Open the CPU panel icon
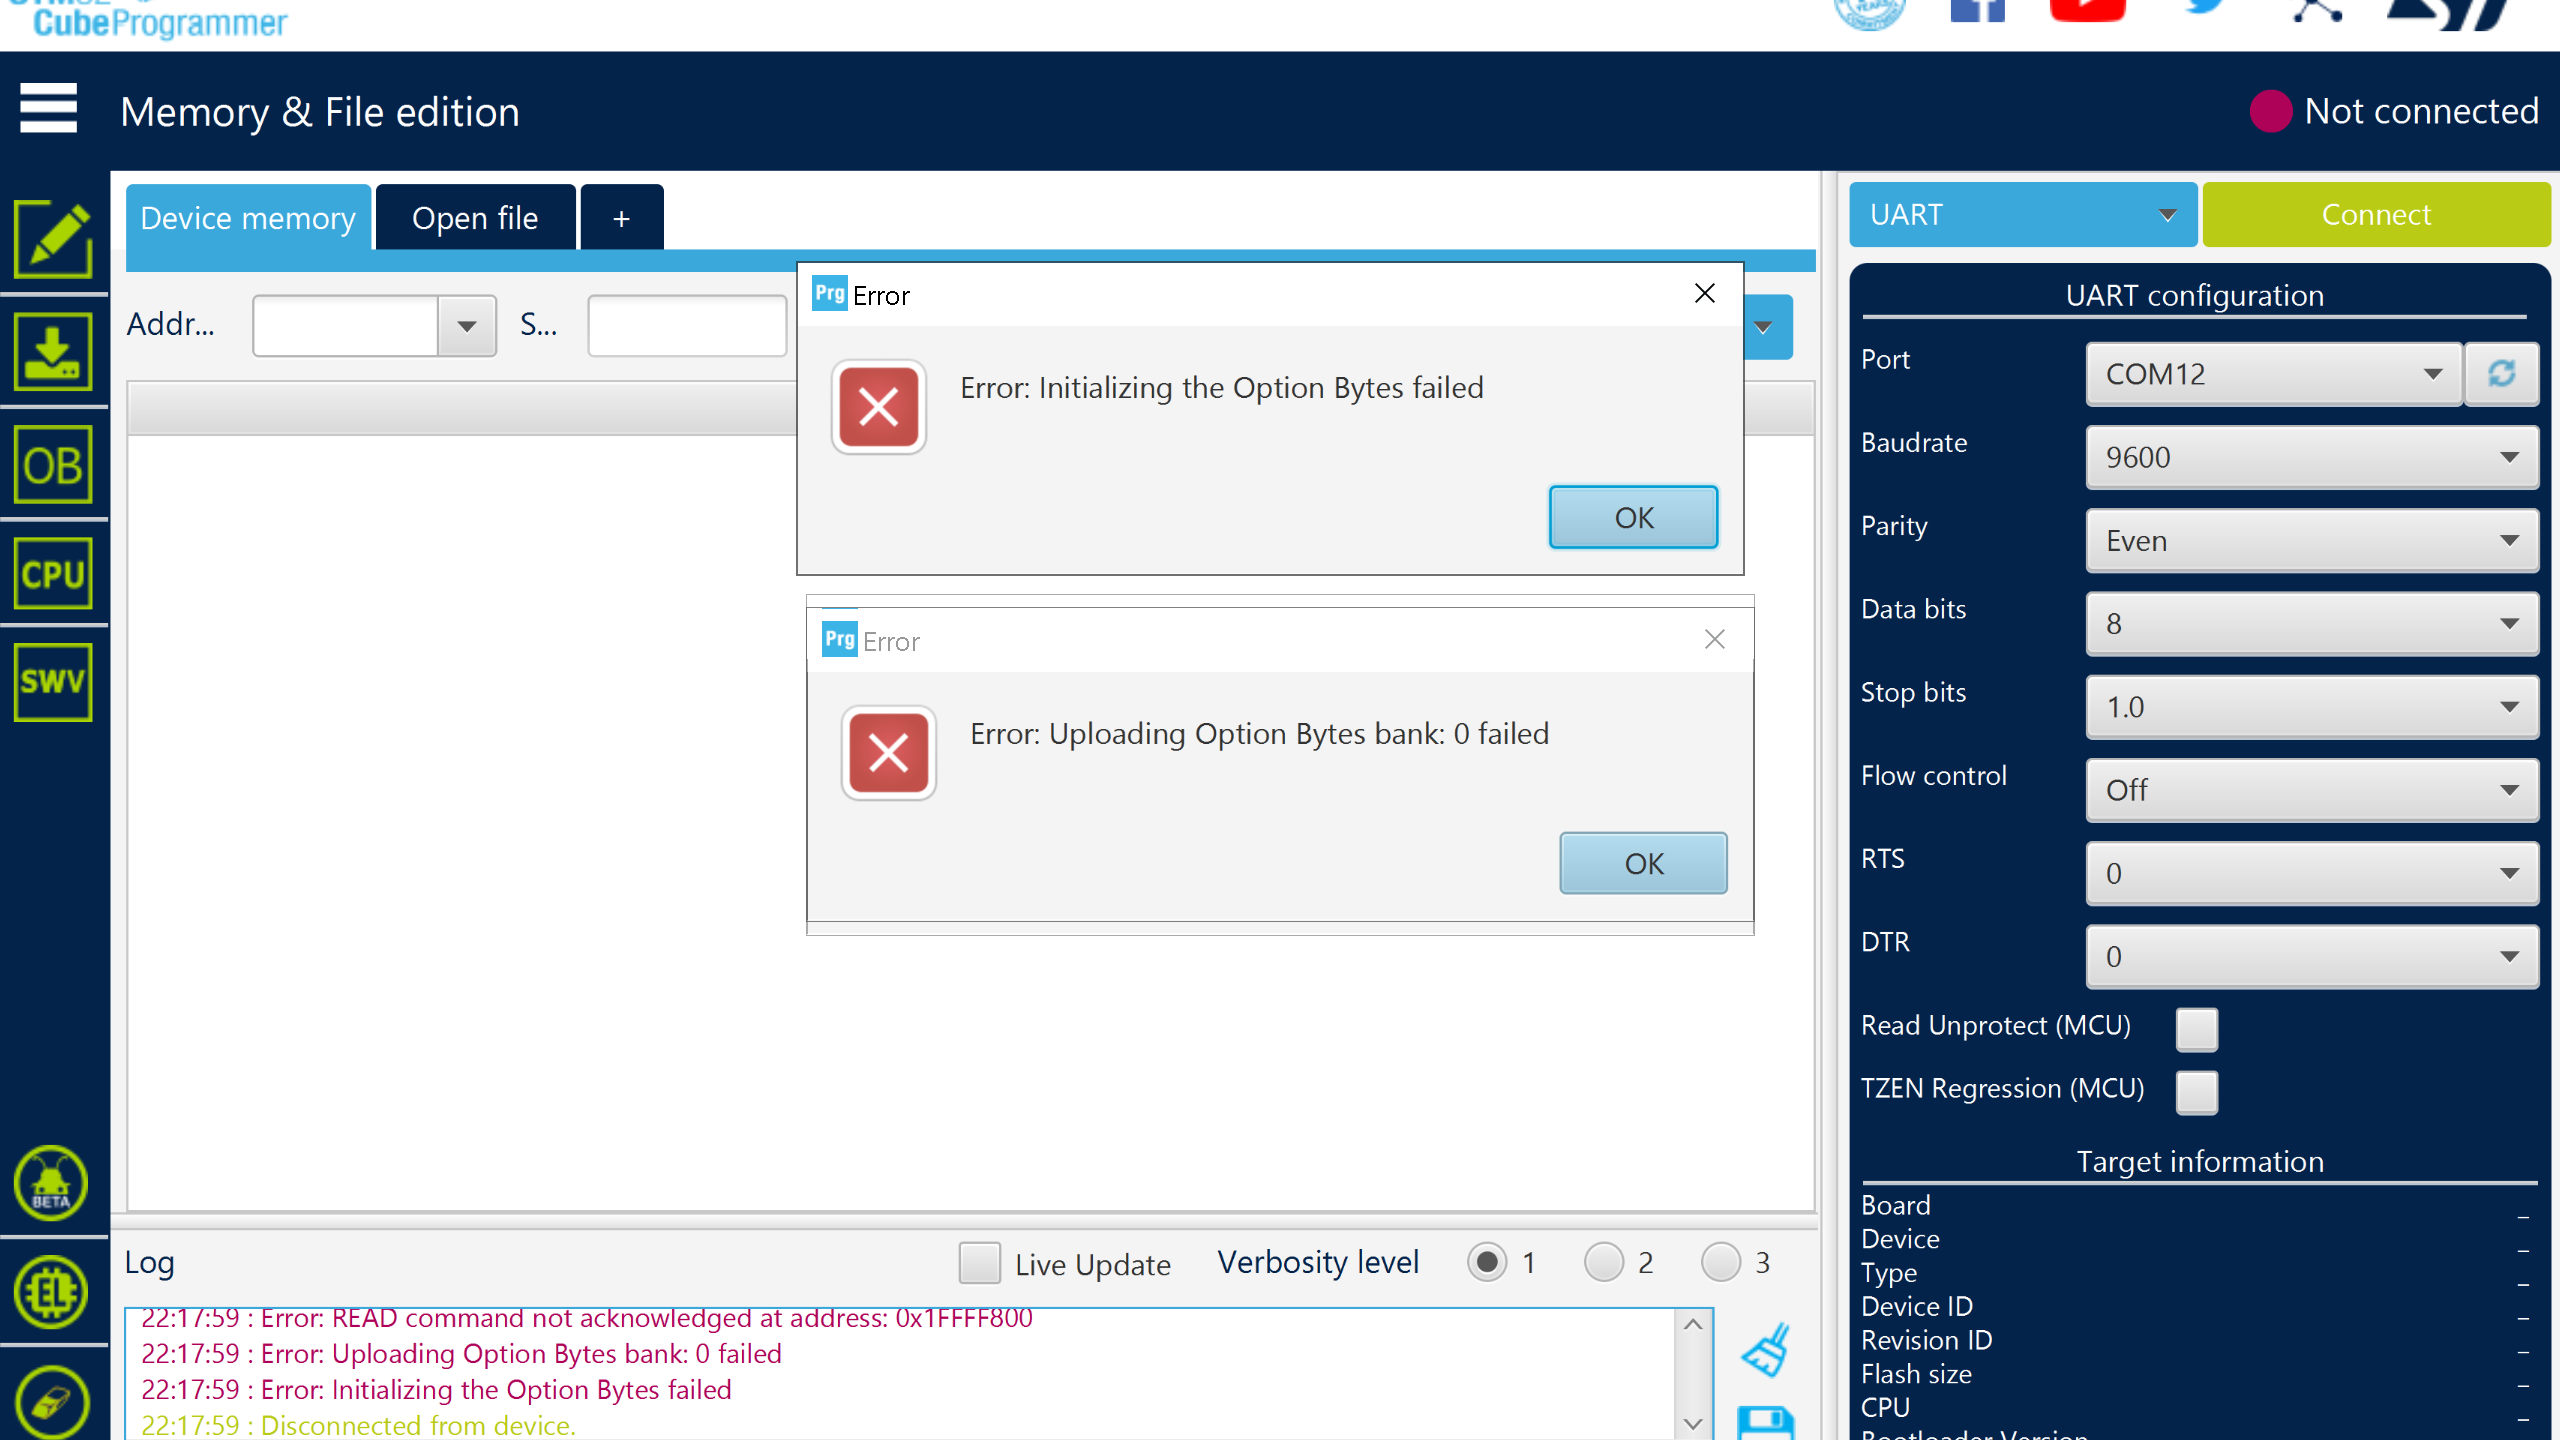Screen dimensions: 2560x1440 point(53,574)
